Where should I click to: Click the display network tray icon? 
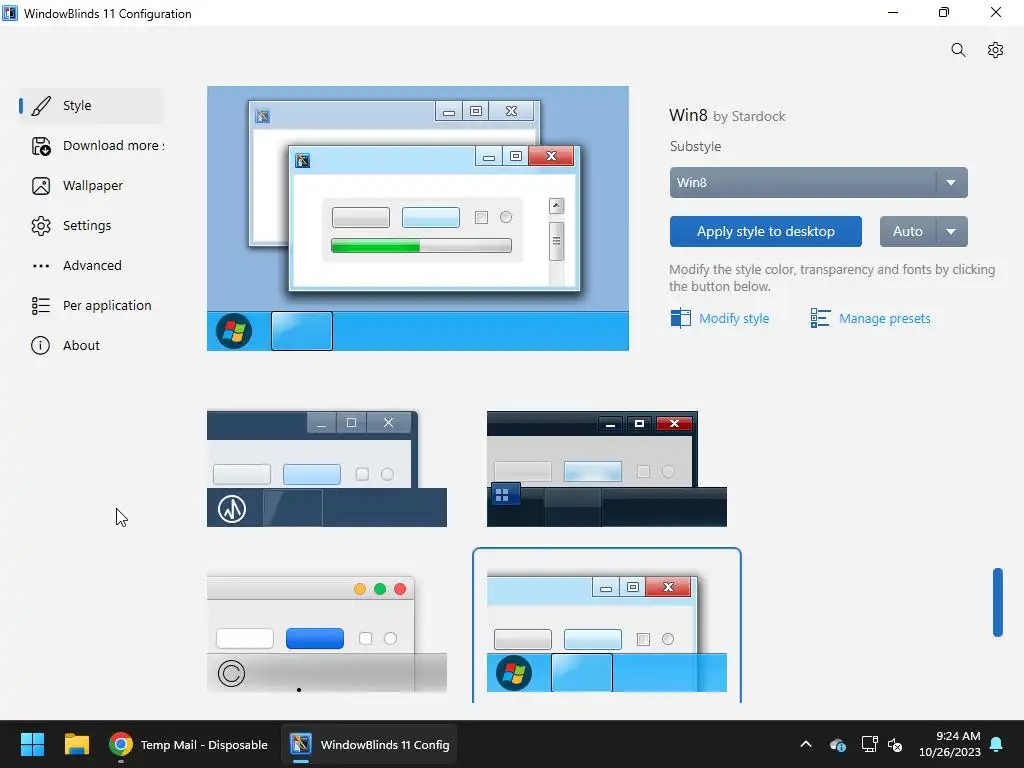click(x=869, y=744)
